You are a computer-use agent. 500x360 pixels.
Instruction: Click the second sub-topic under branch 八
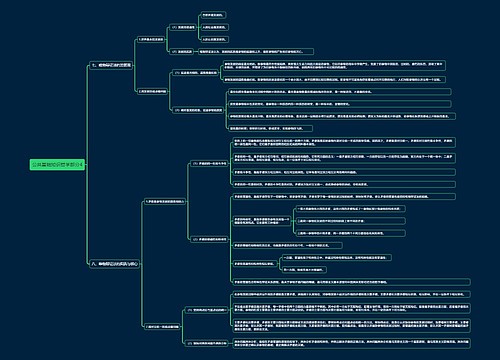pos(162,326)
